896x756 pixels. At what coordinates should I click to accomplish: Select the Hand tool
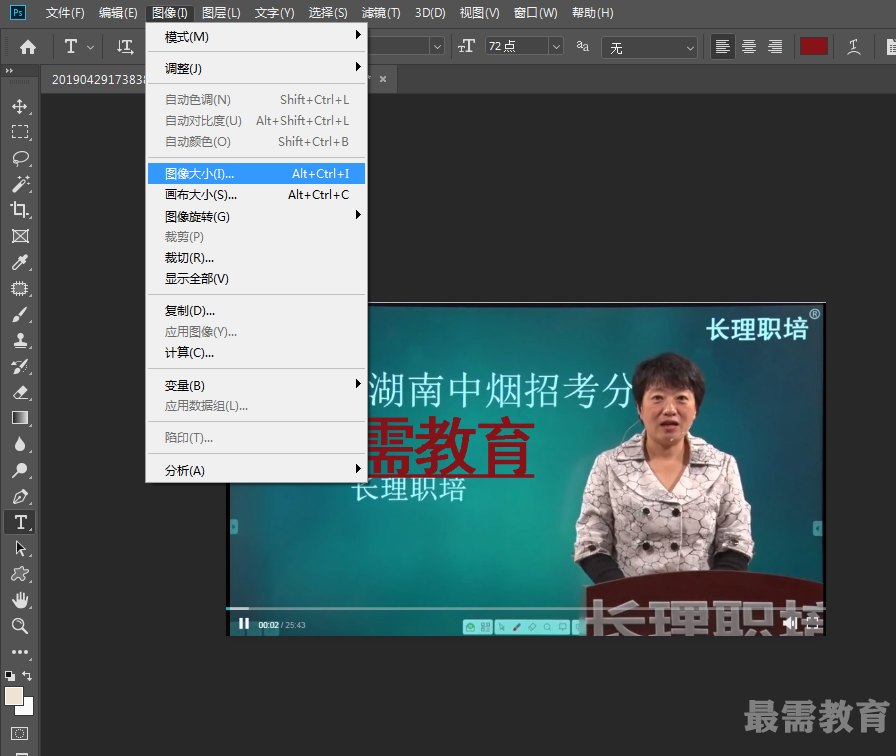click(20, 600)
